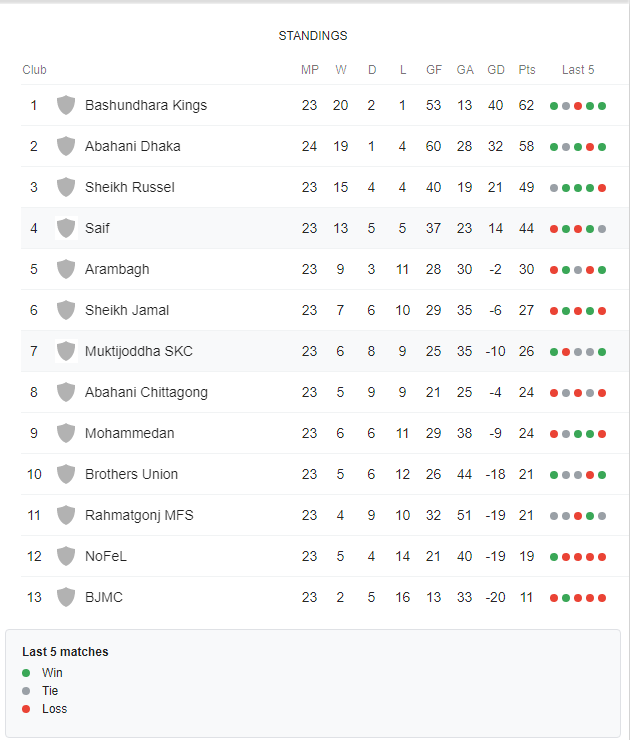Click the BJMC team shield icon

(66, 597)
